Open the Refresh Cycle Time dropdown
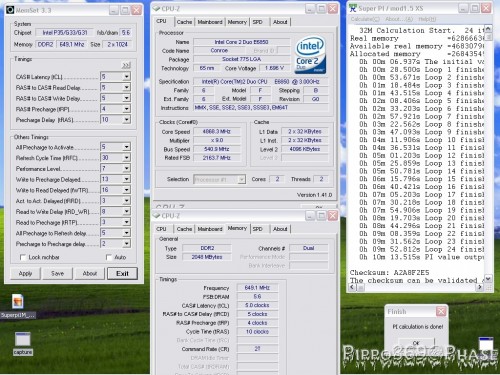500x375 pixels. coord(126,158)
